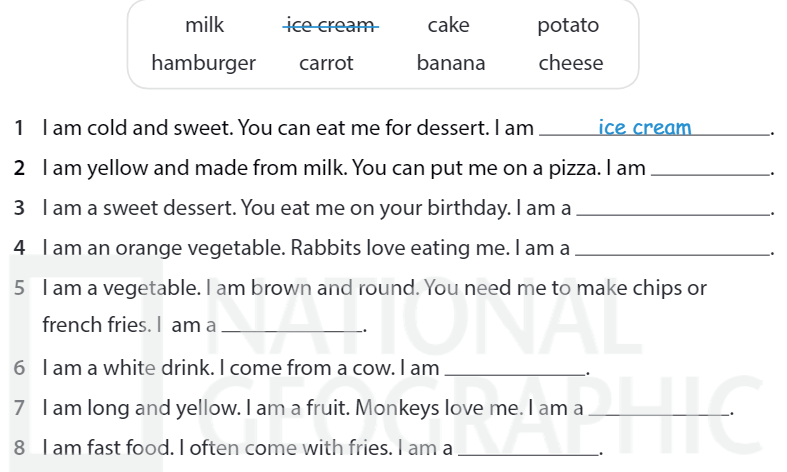Viewport: 787px width, 472px height.
Task: Click the blank in sentence 2 about pizza
Action: coord(710,170)
